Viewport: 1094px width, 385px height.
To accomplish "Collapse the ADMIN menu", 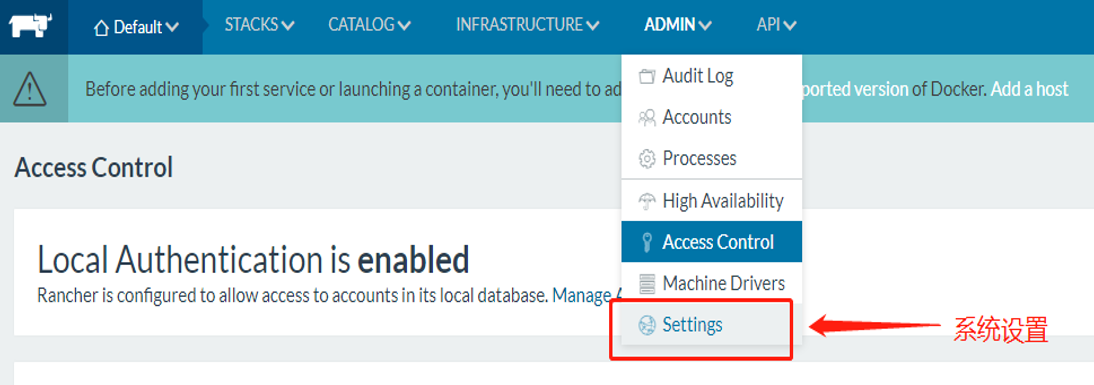I will point(677,25).
